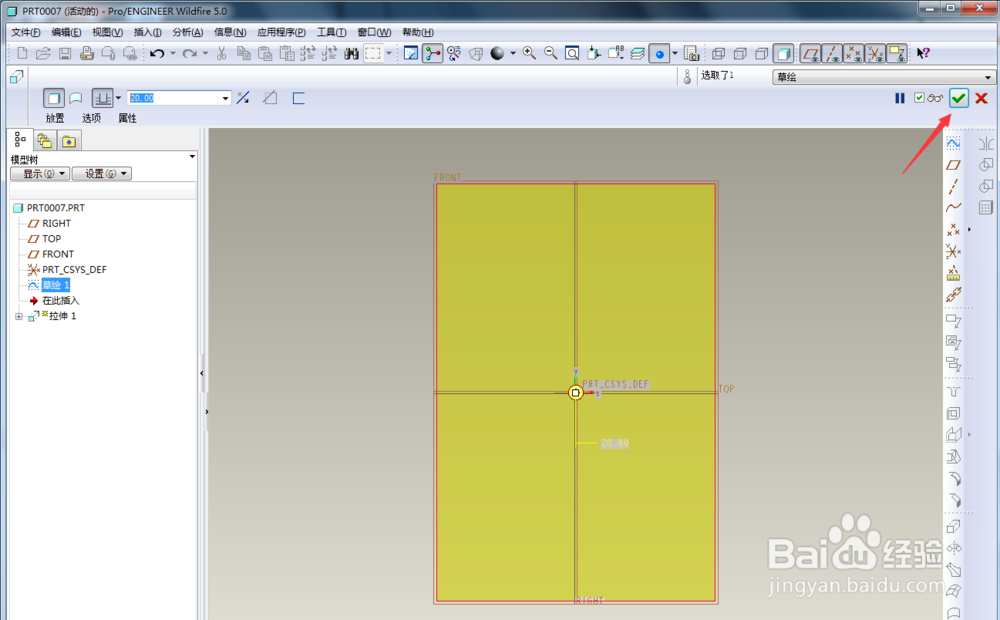Screen dimensions: 1000x620
Task: Click the open folder toolbar icon
Action: [43, 54]
